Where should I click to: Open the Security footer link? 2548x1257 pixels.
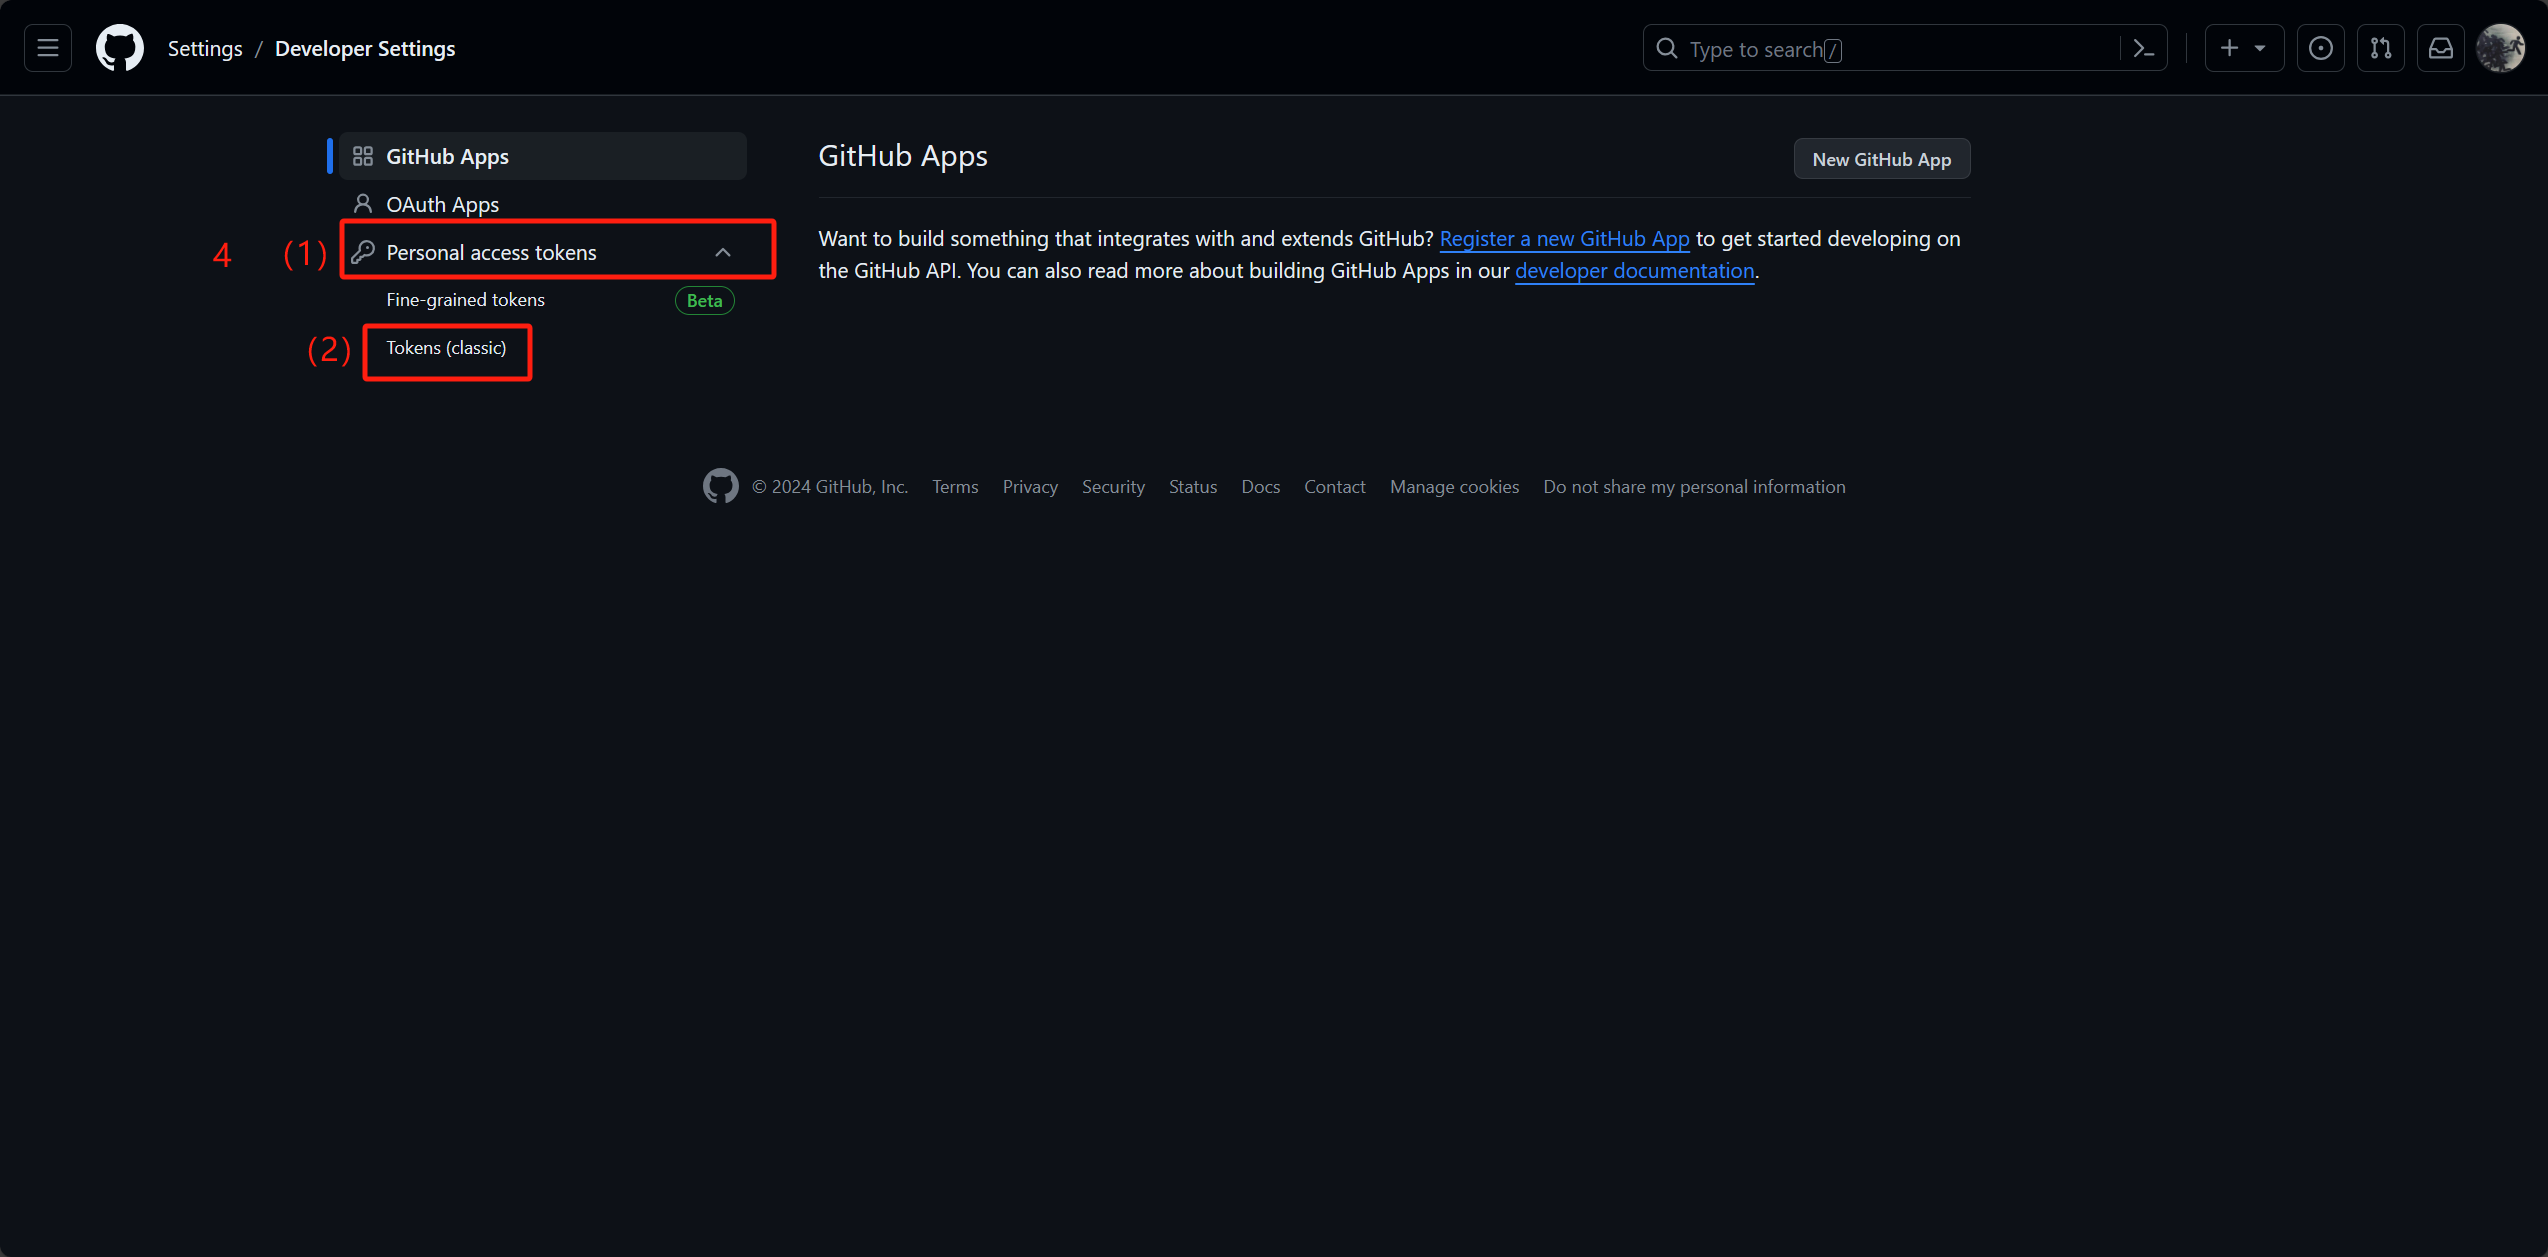tap(1113, 487)
